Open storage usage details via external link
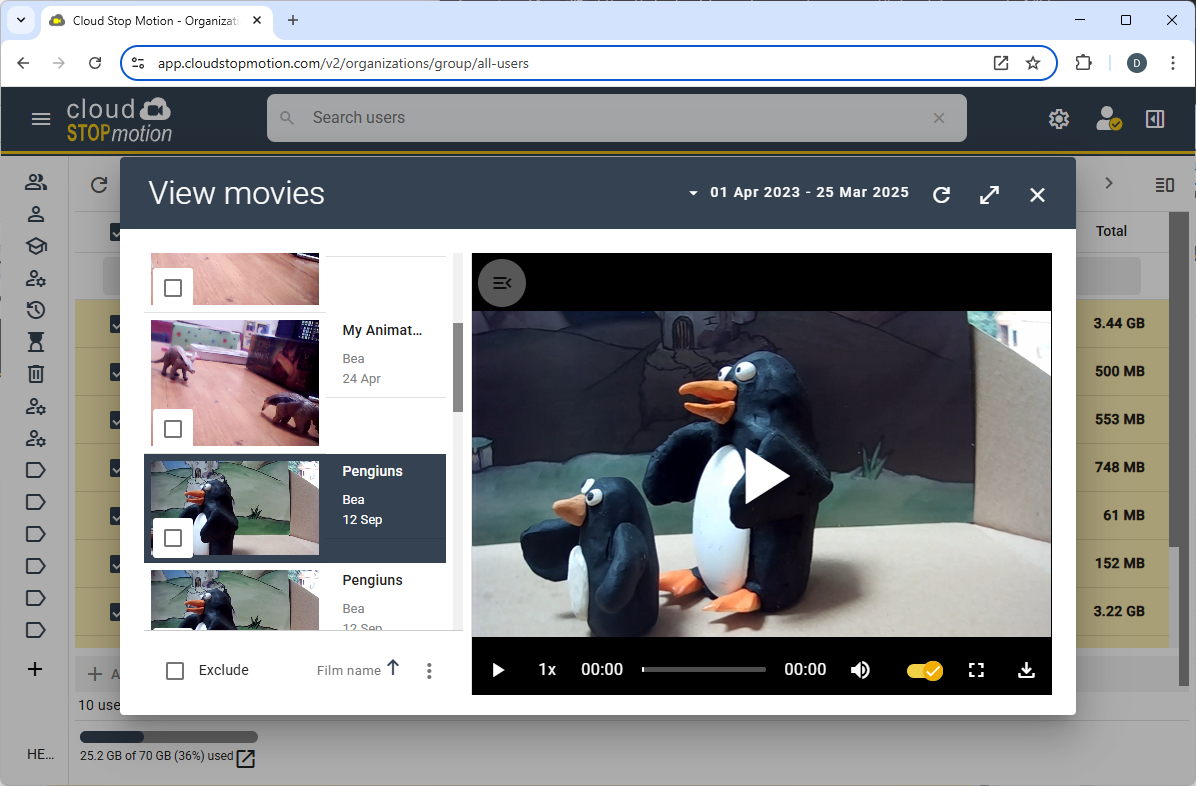1196x786 pixels. (x=245, y=757)
